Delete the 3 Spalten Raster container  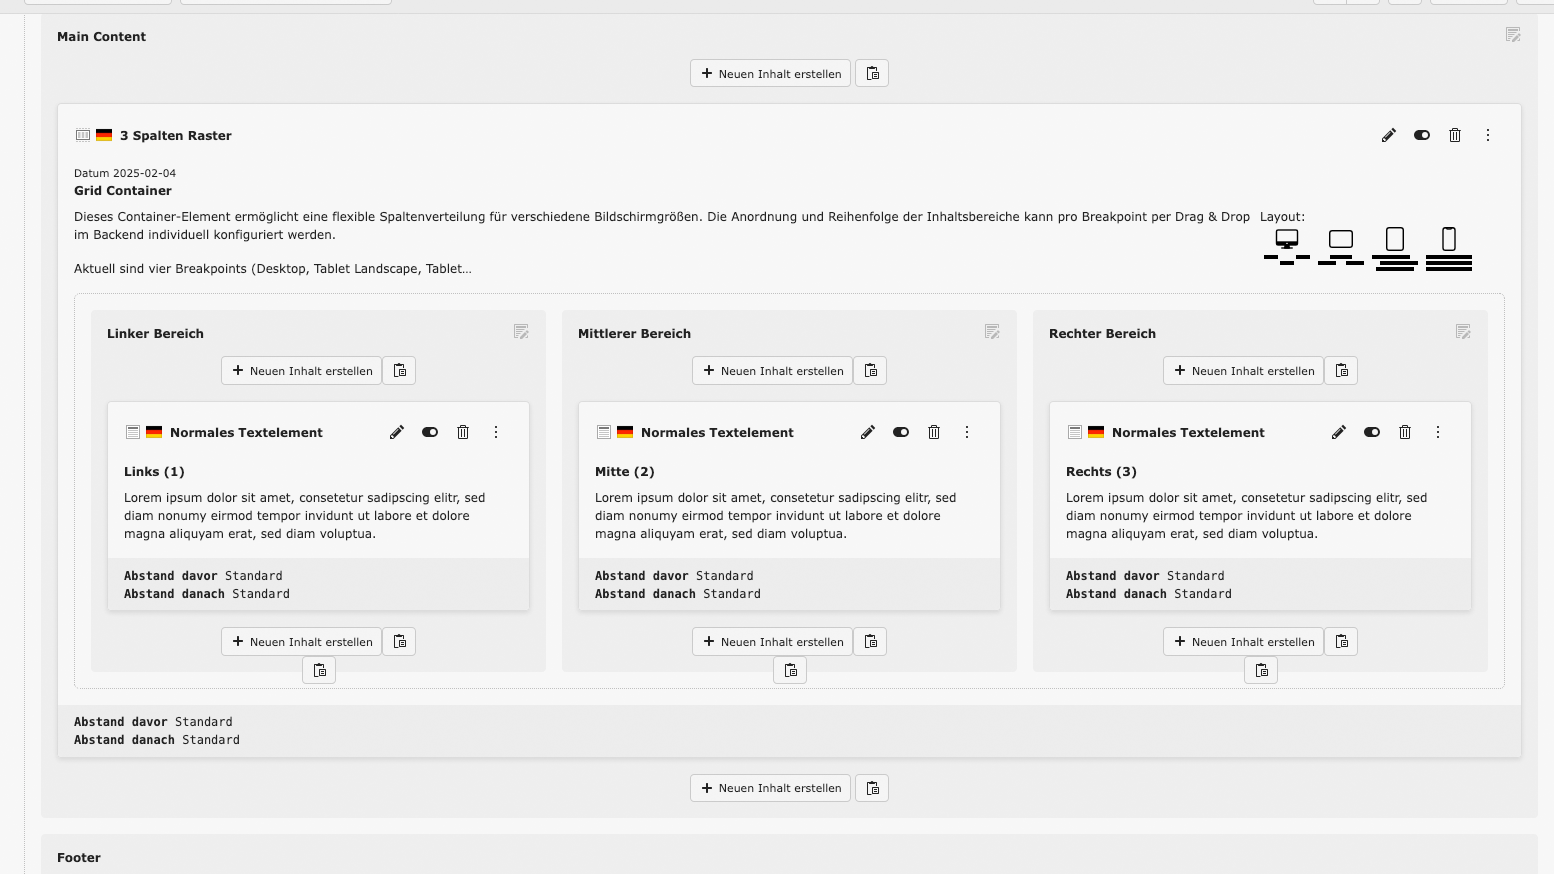1455,135
